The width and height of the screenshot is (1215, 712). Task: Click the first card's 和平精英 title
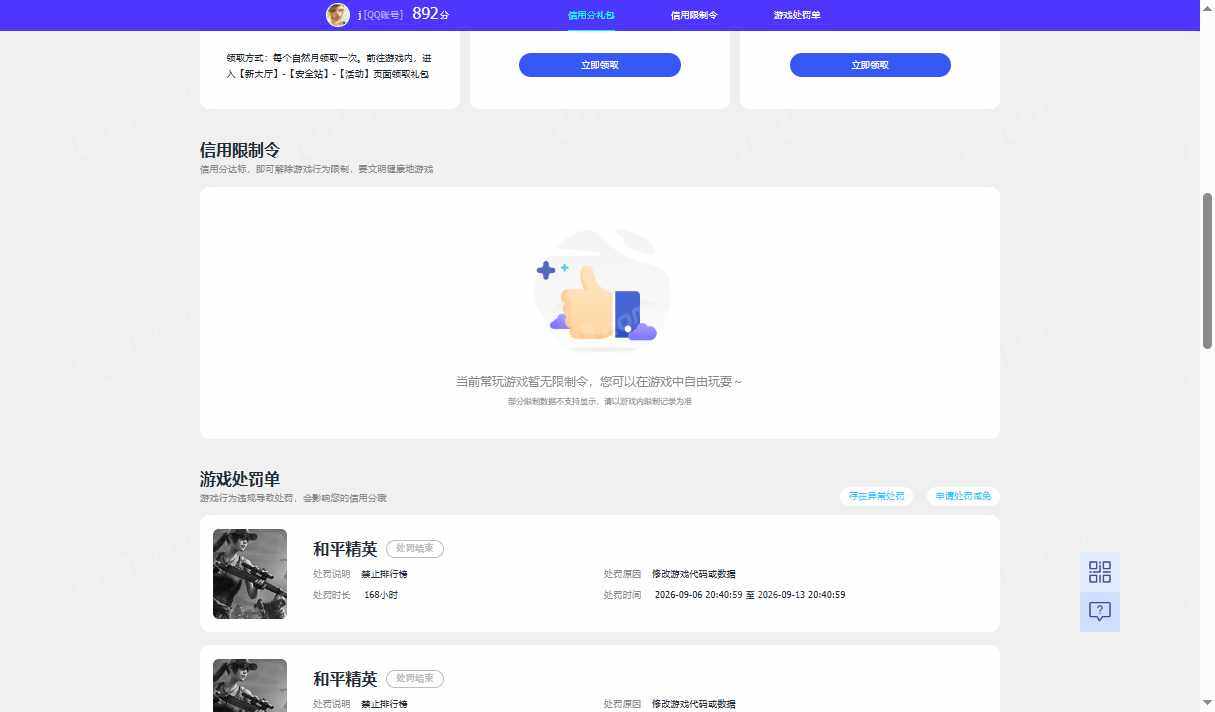345,549
